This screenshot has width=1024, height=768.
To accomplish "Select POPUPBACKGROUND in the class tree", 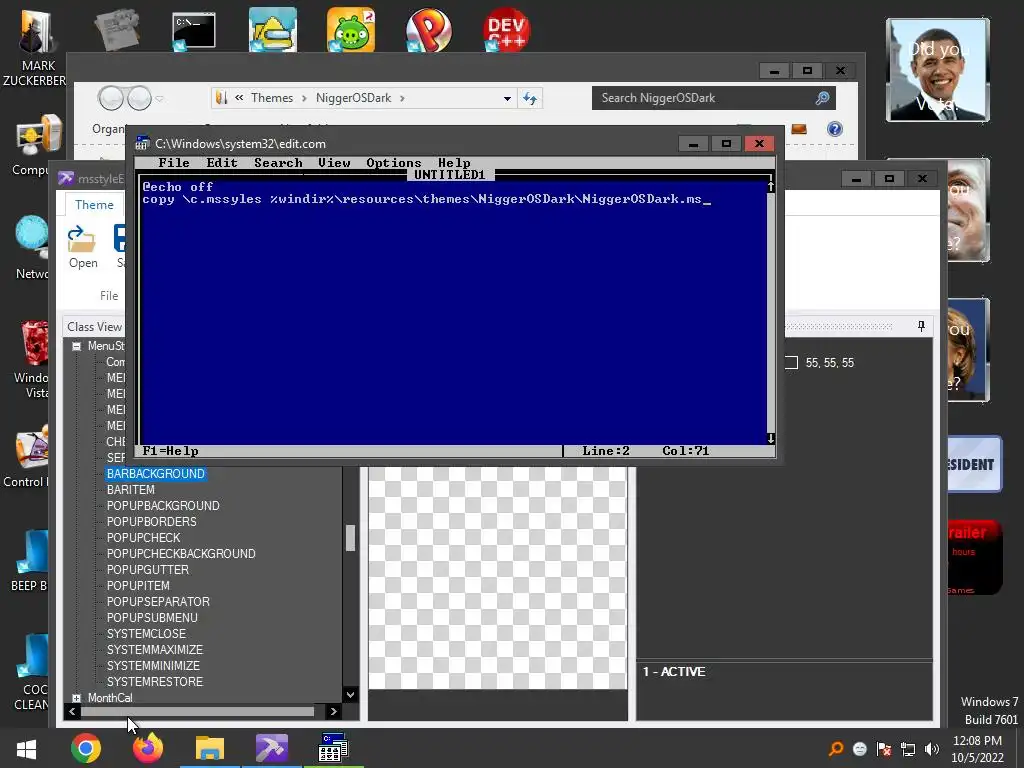I will (163, 505).
